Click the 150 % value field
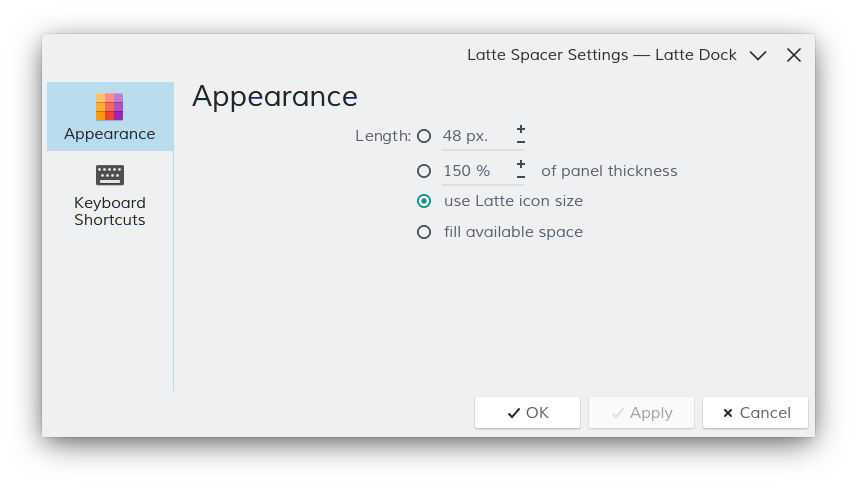The width and height of the screenshot is (857, 487). click(x=478, y=171)
